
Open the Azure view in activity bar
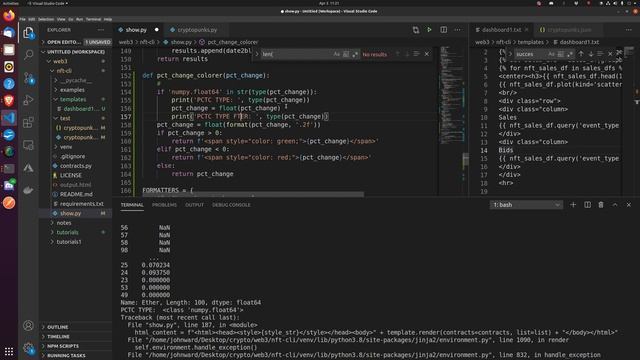tap(29, 168)
